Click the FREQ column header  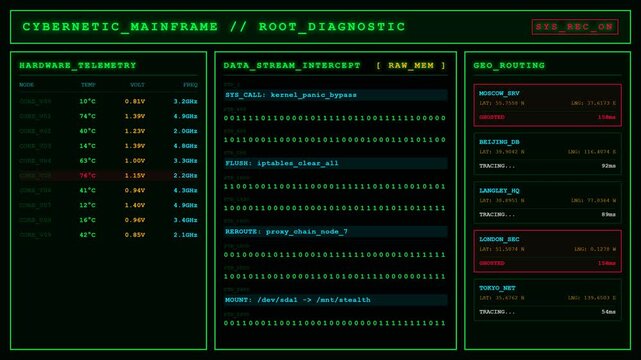click(x=190, y=85)
